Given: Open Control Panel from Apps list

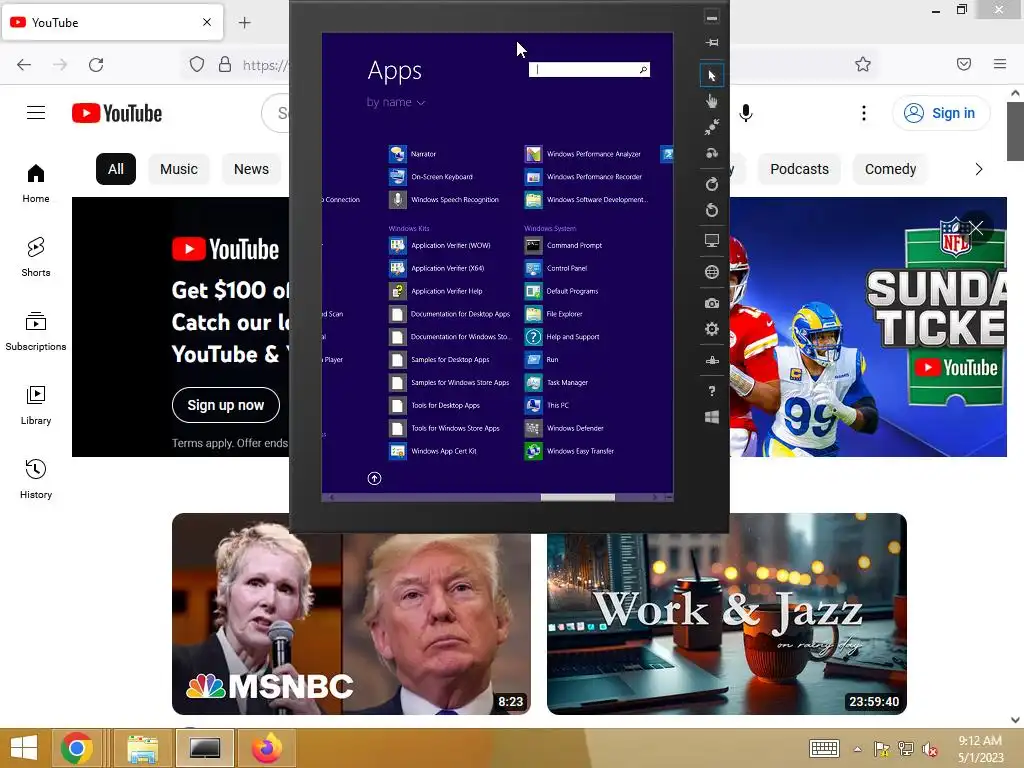Looking at the screenshot, I should click(556, 268).
